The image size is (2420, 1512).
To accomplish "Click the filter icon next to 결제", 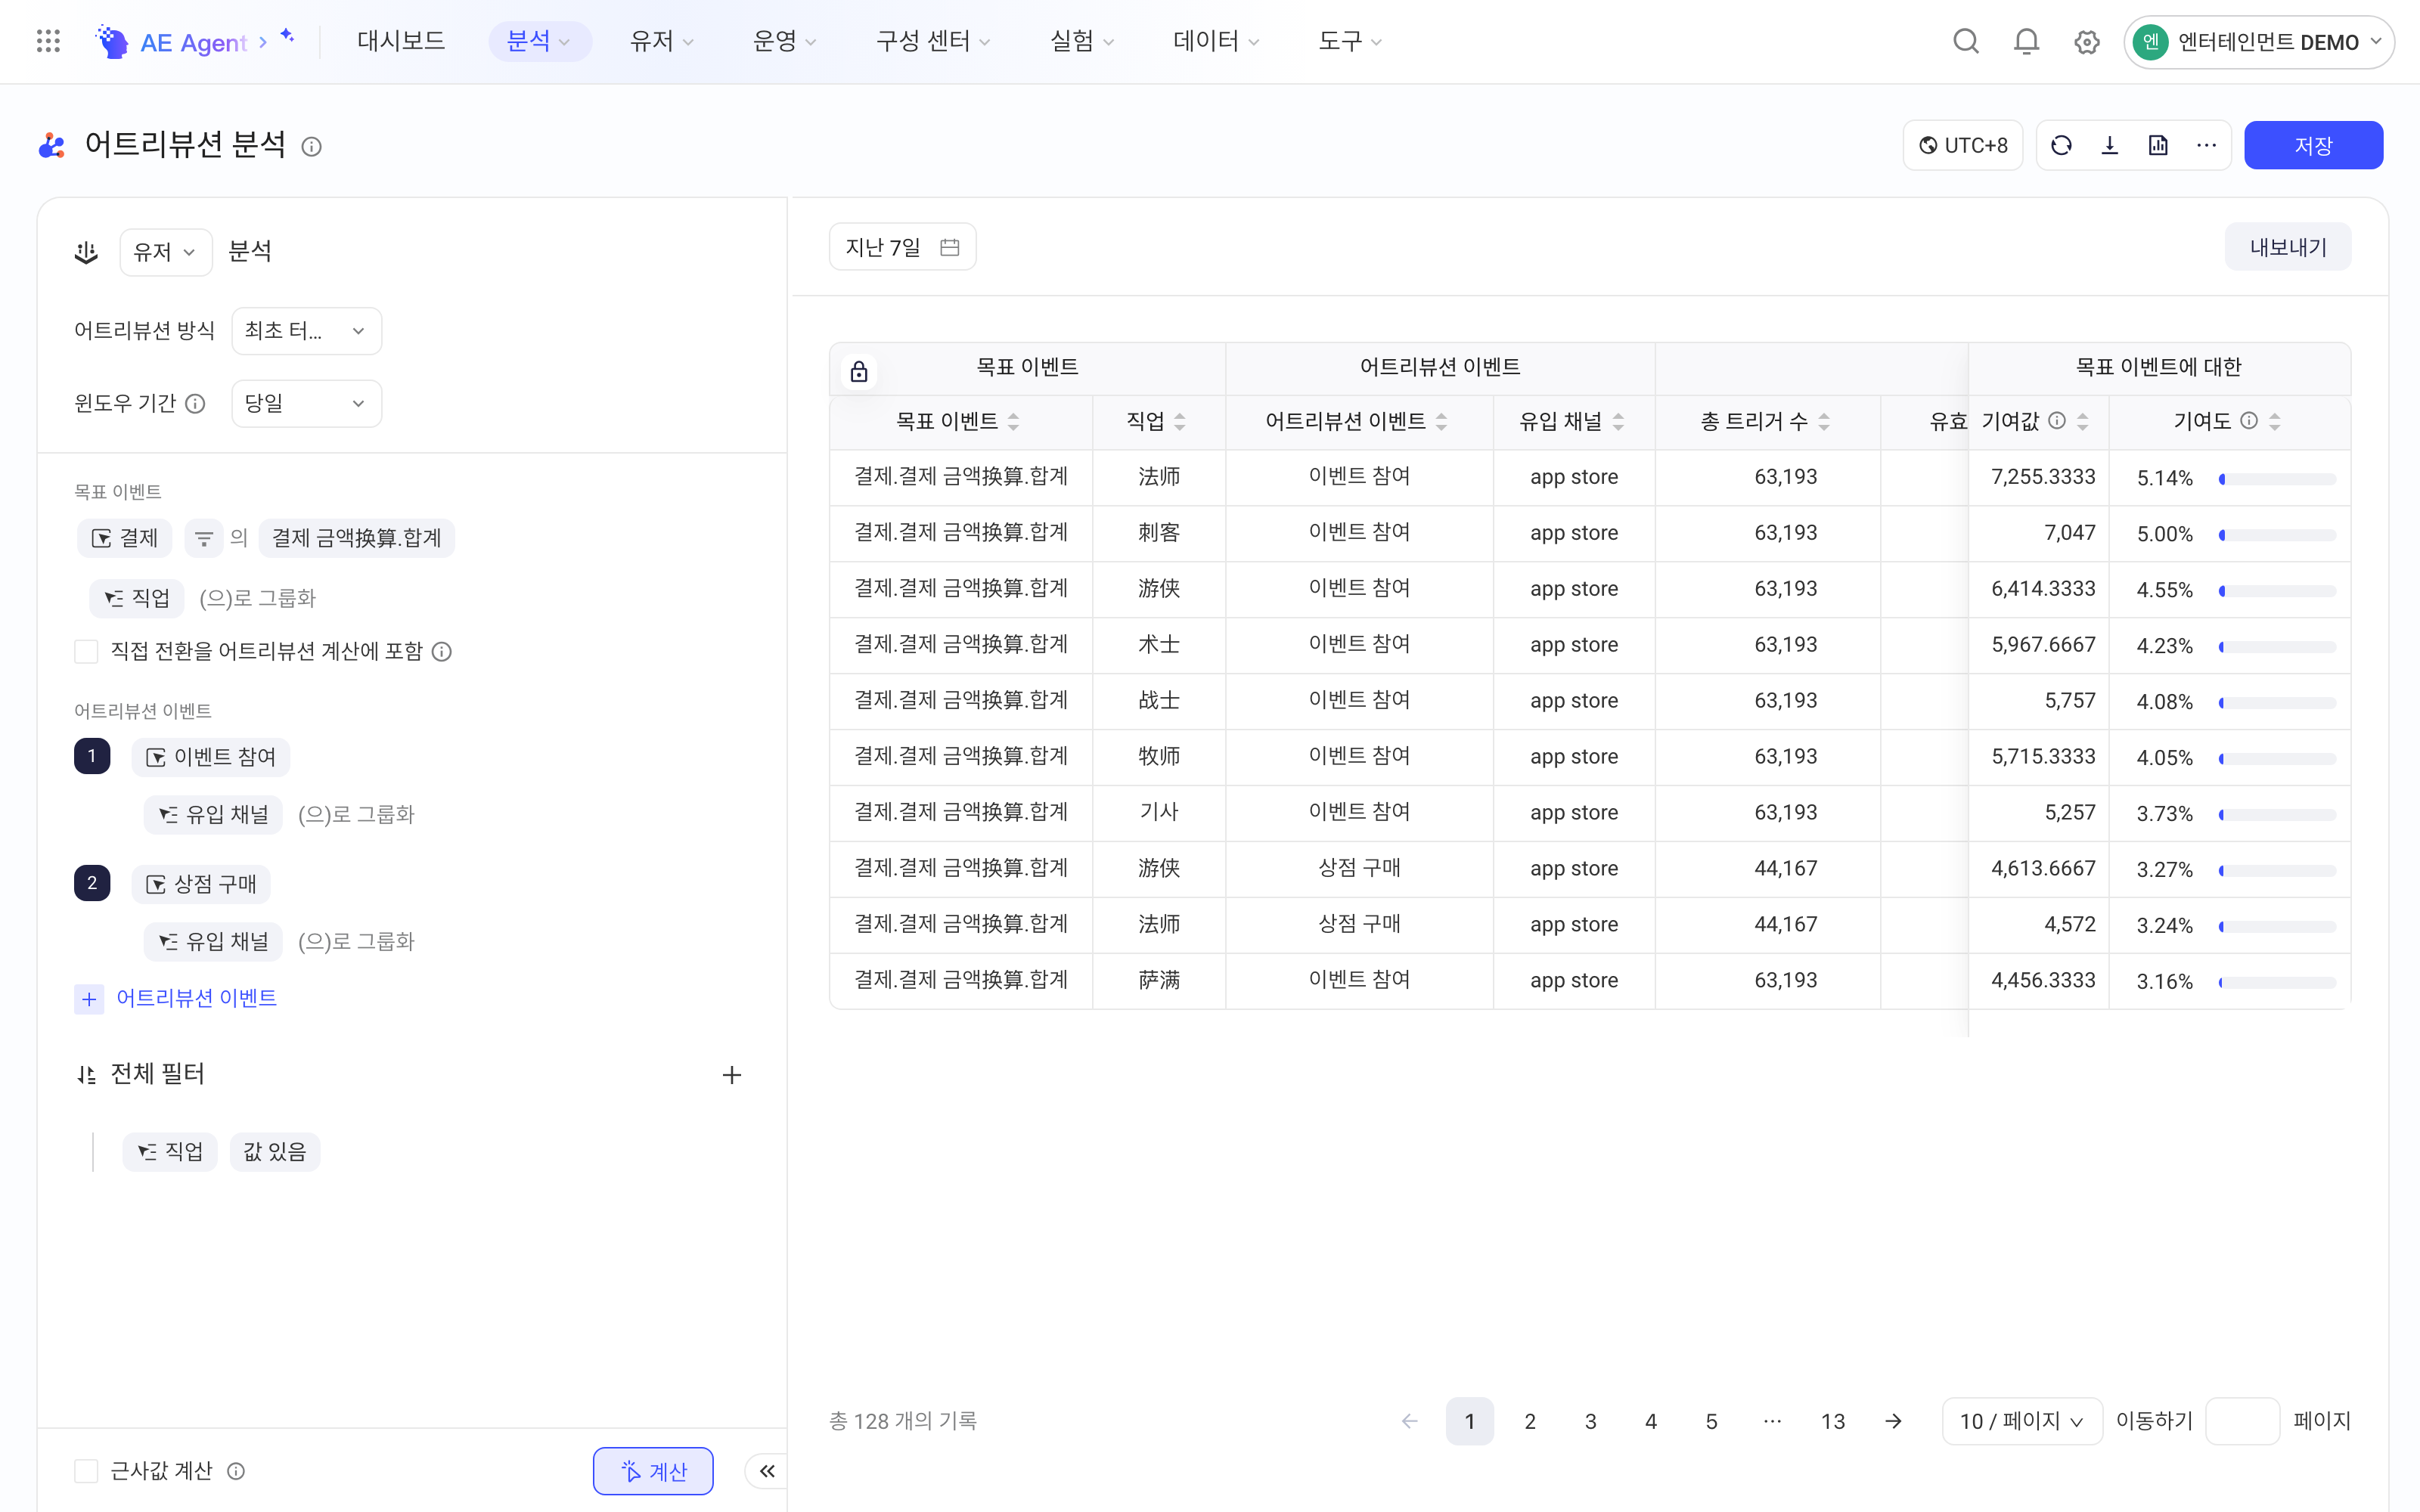I will 204,538.
